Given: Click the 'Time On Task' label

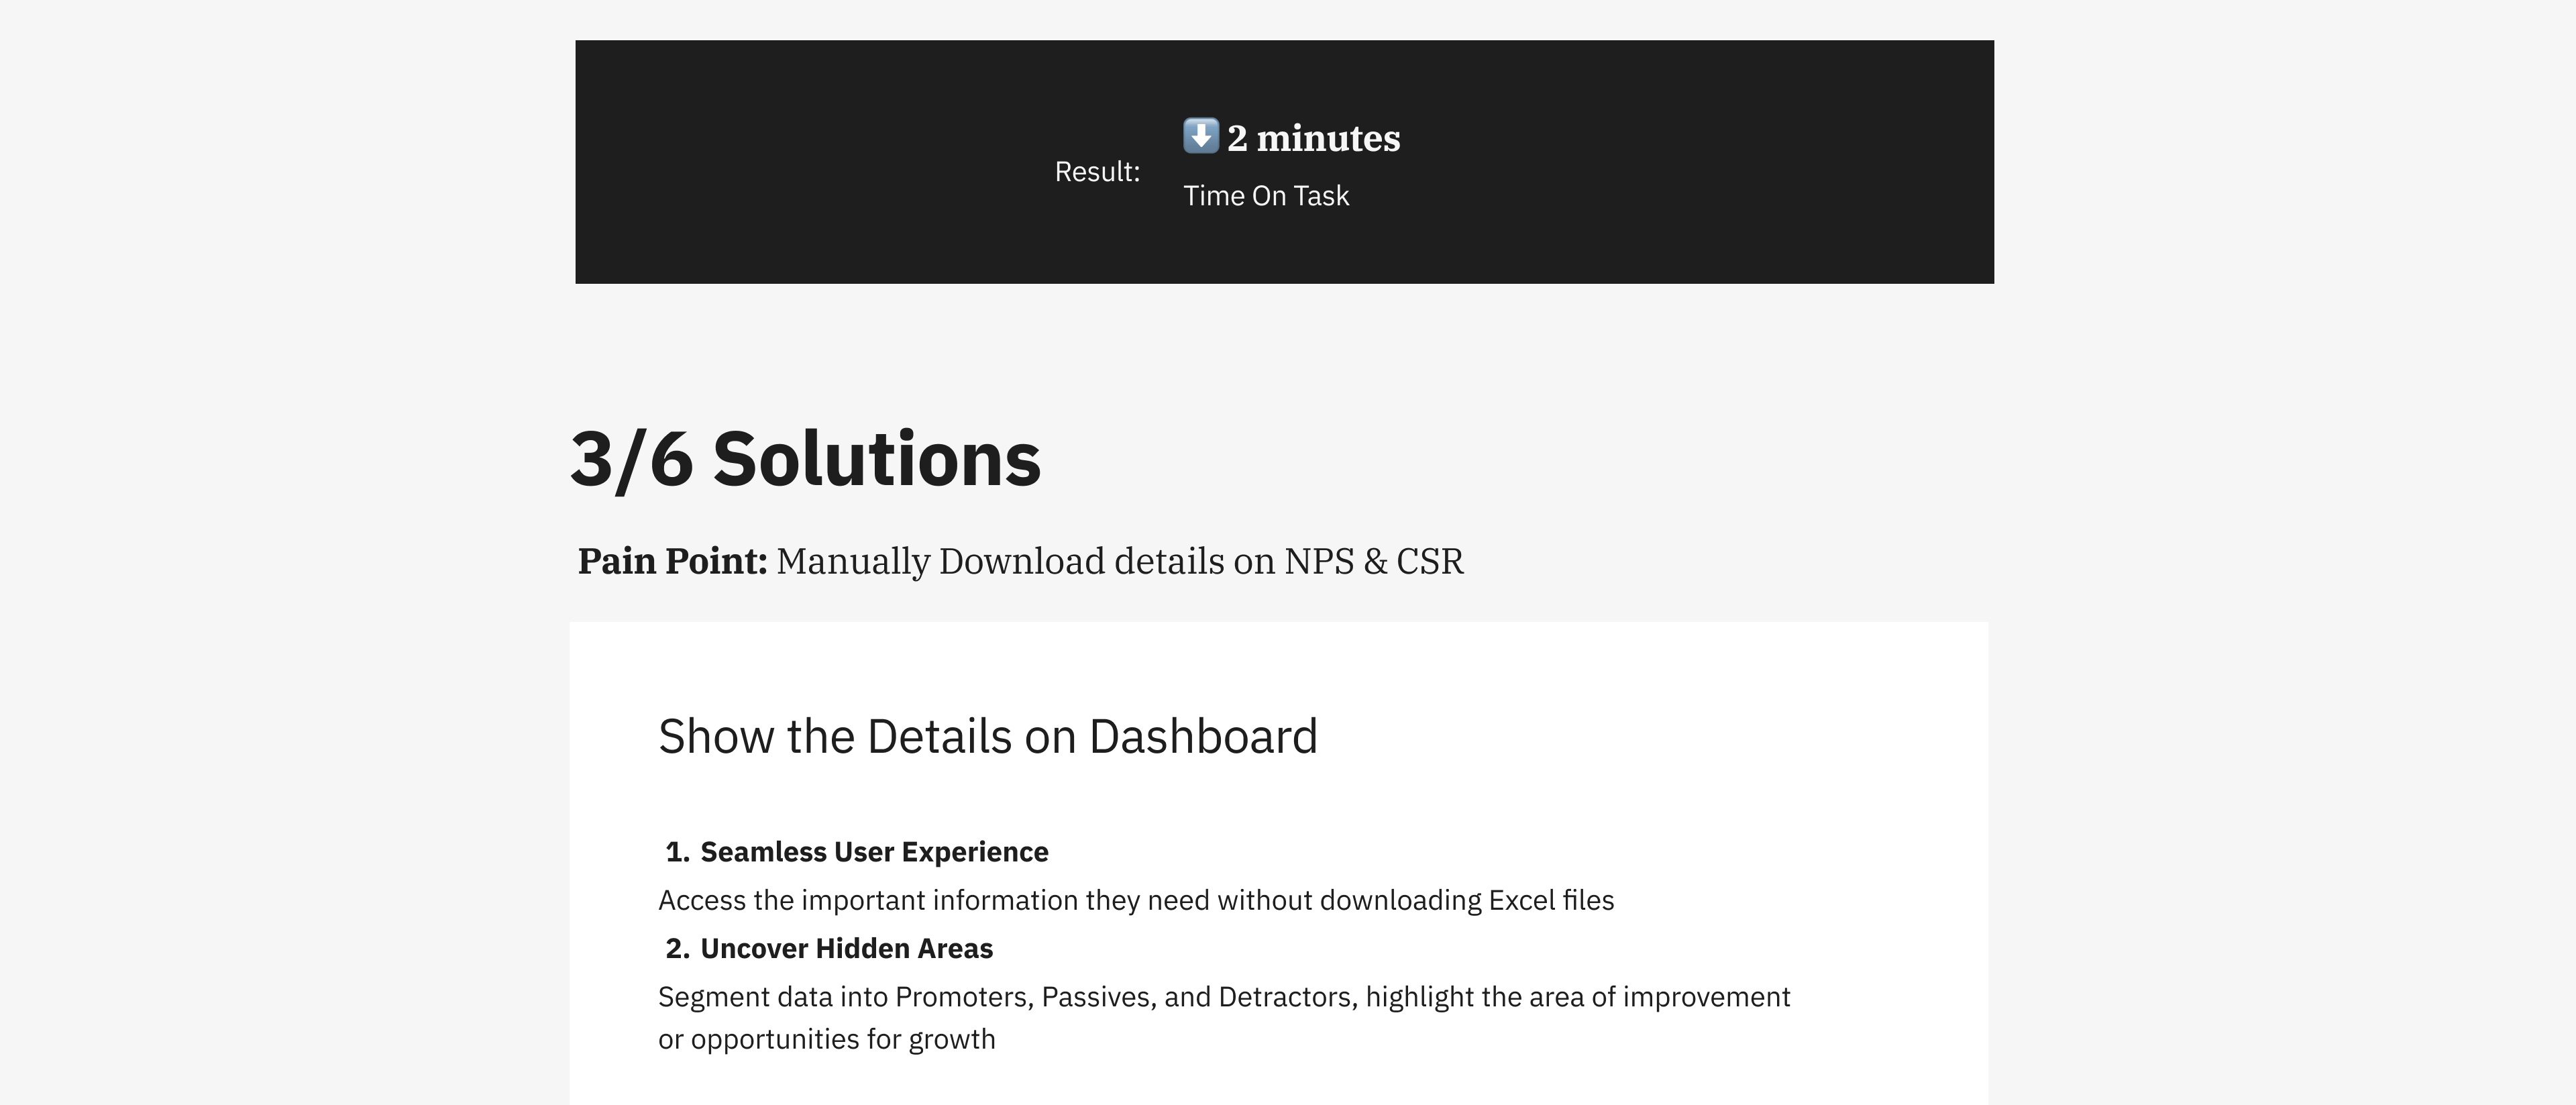Looking at the screenshot, I should (1266, 196).
